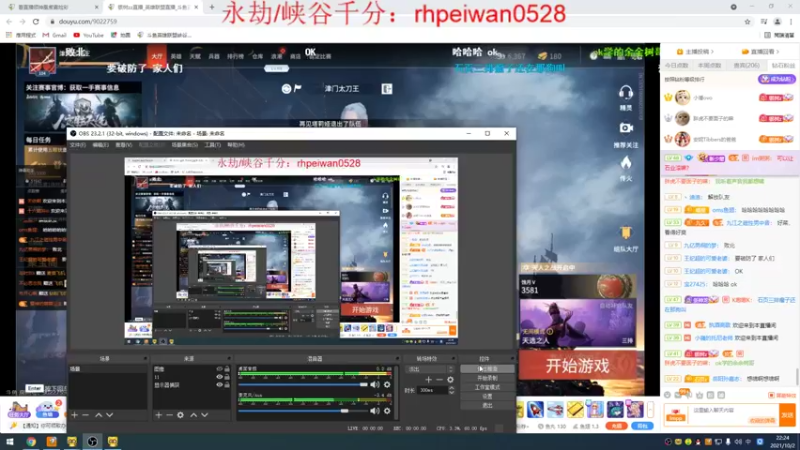The image size is (800, 450).
Task: Send the rocket gift in Douyu gift bar
Action: coord(535,409)
